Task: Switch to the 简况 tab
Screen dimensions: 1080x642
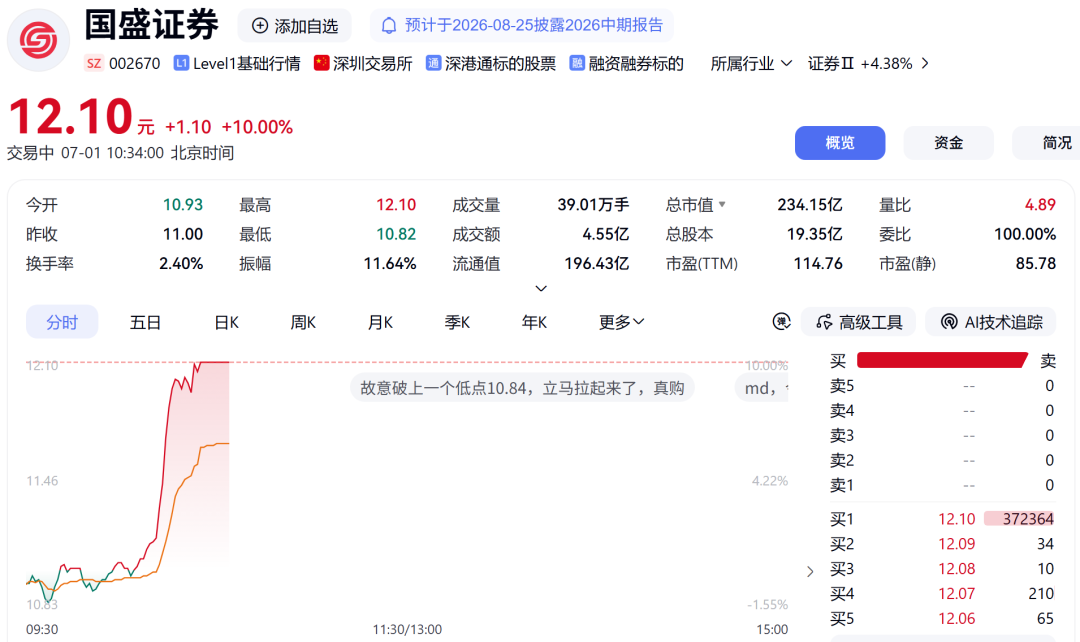Action: [1047, 143]
